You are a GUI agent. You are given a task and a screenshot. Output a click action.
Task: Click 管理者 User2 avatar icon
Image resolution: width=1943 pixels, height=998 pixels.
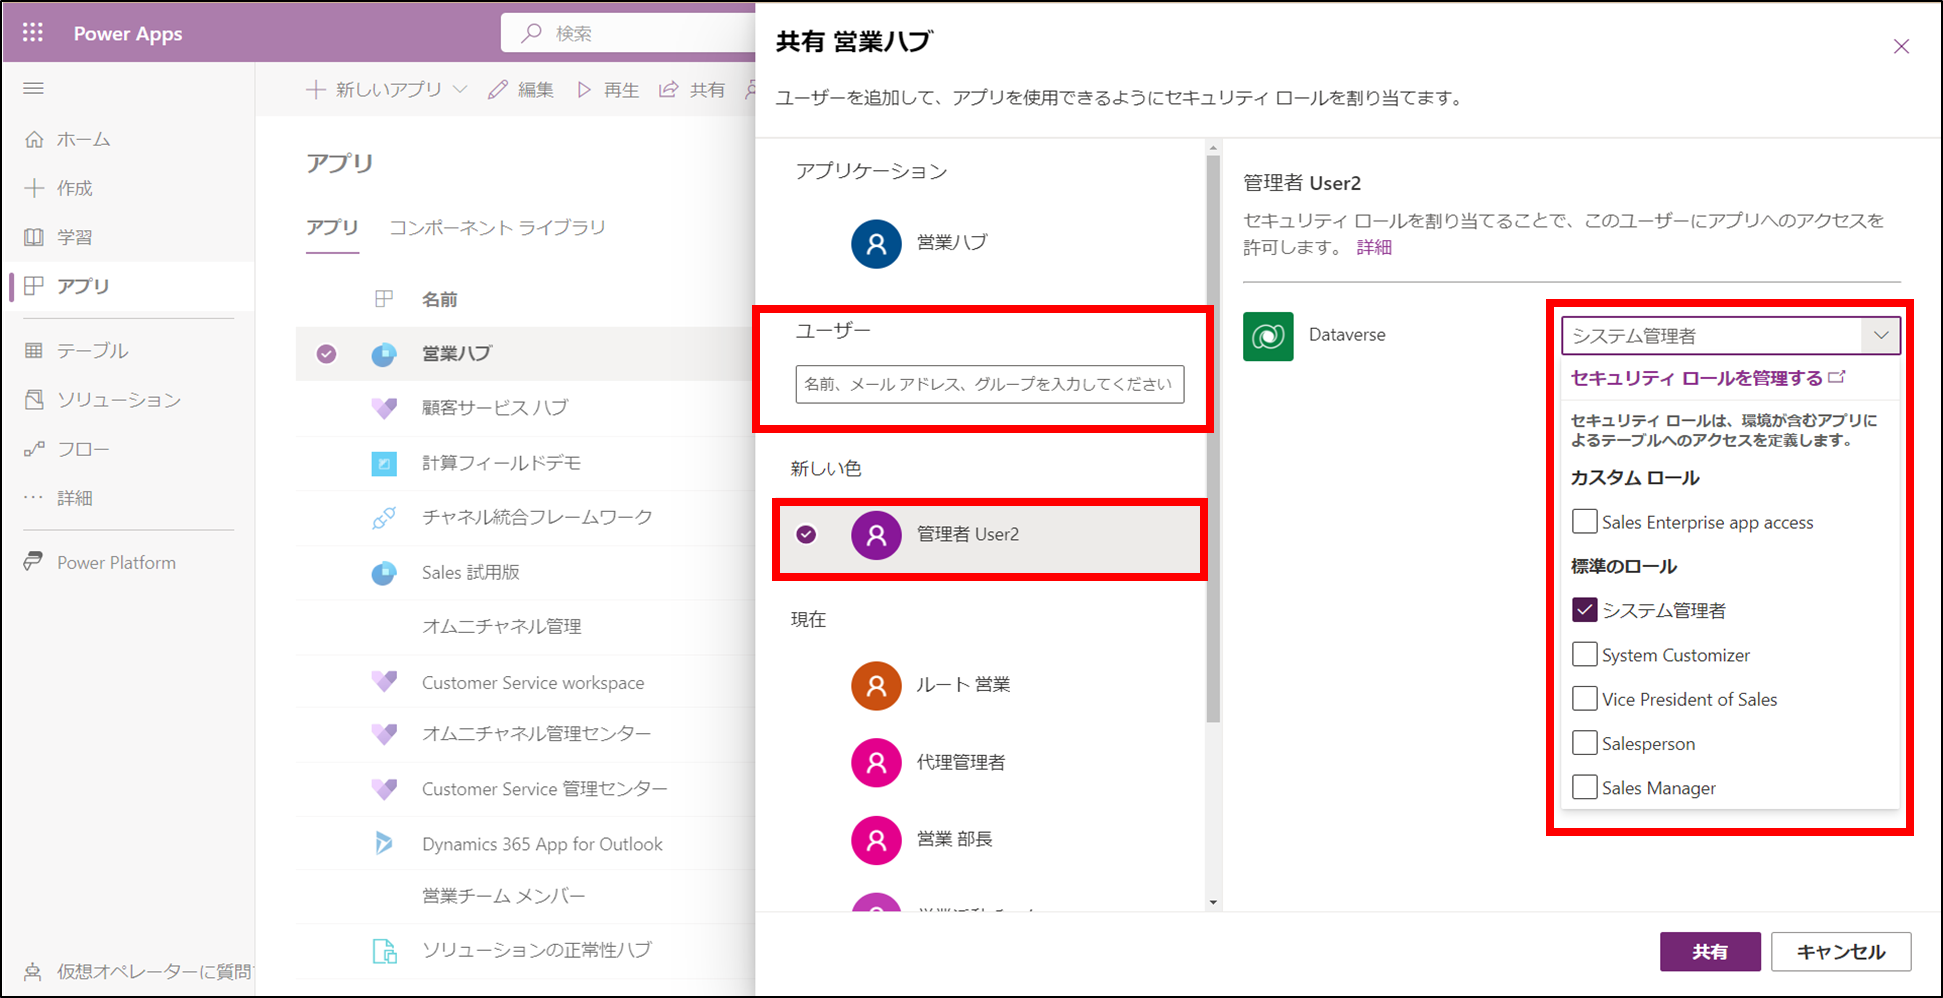(x=876, y=535)
